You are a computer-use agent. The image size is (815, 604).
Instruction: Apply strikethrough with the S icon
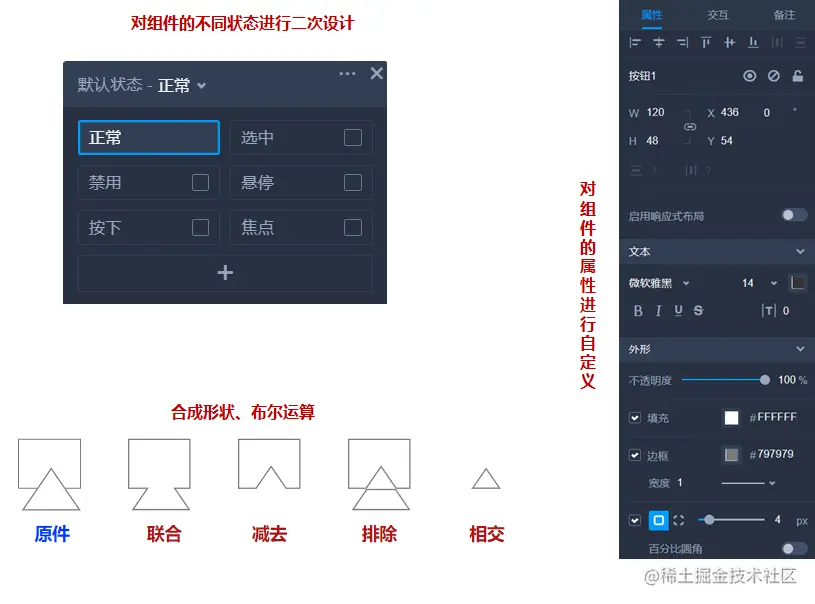698,311
